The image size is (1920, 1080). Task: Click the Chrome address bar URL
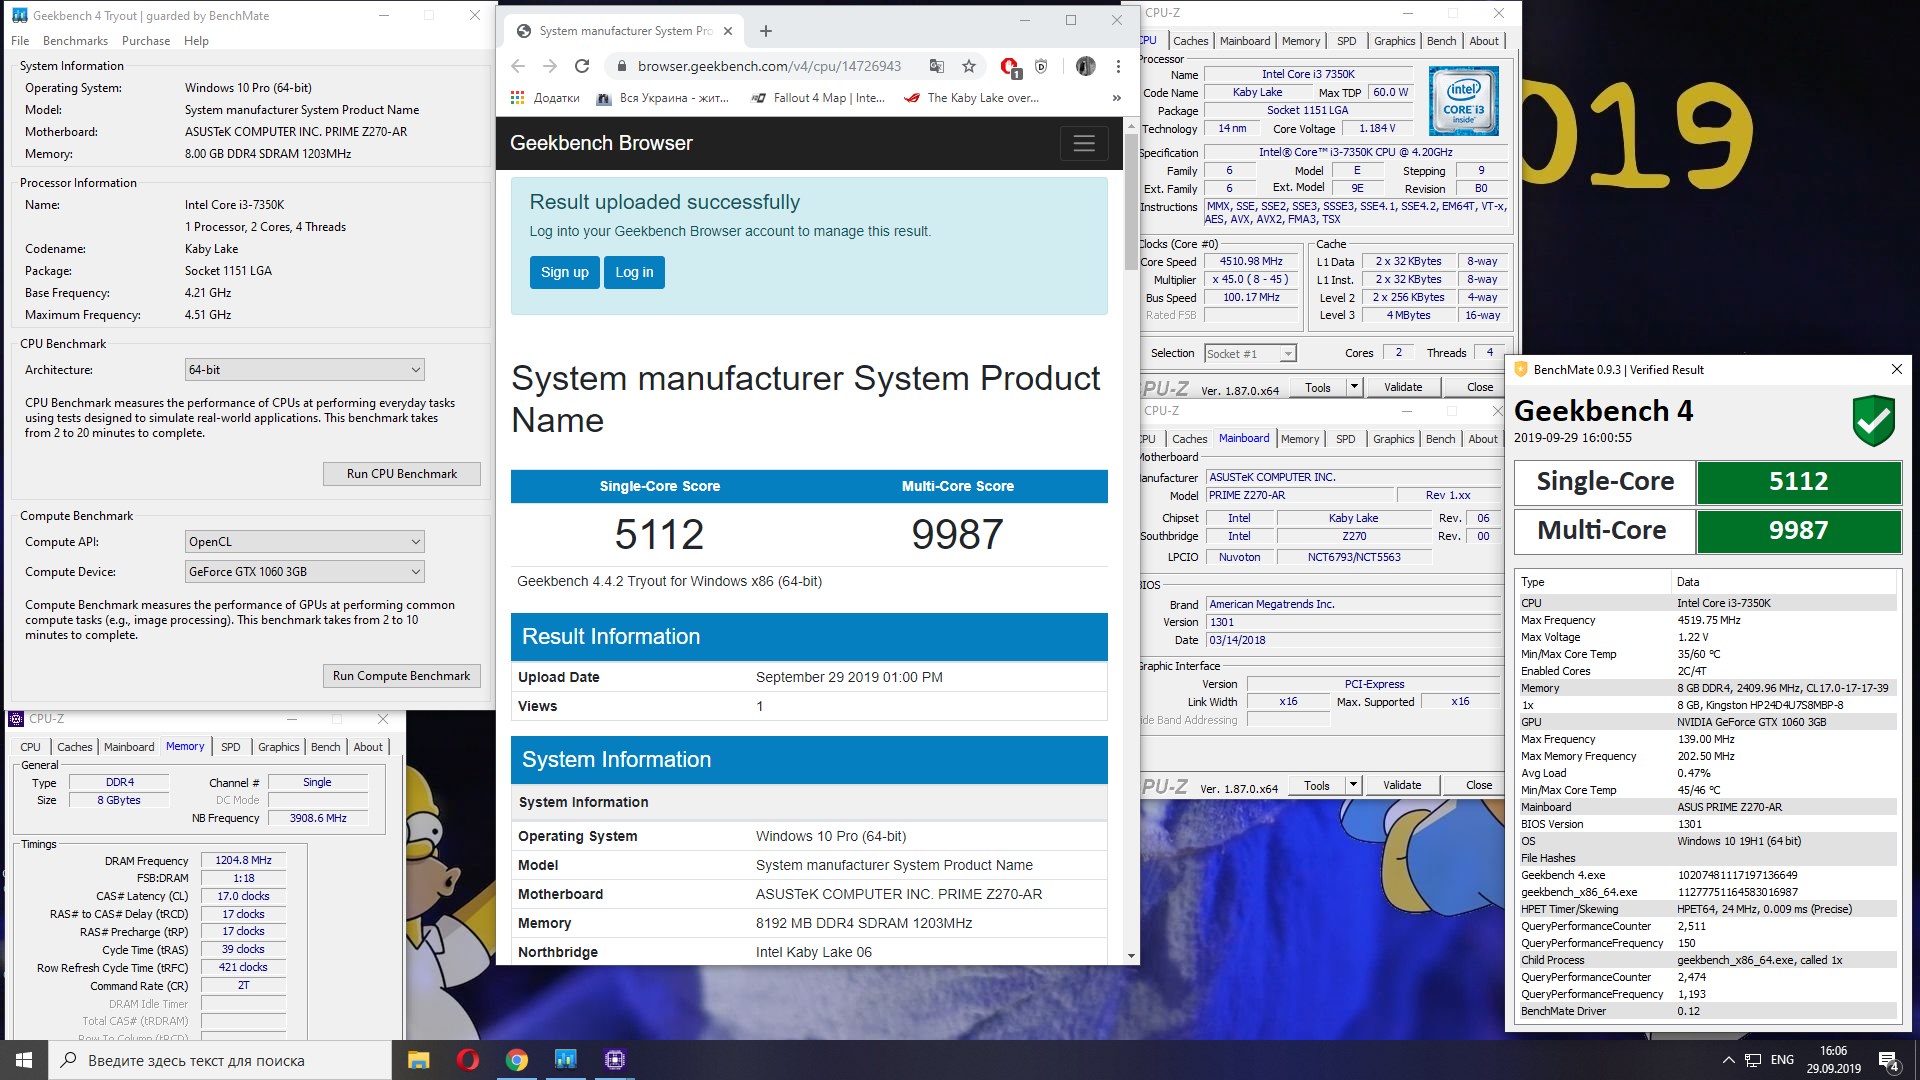(769, 66)
